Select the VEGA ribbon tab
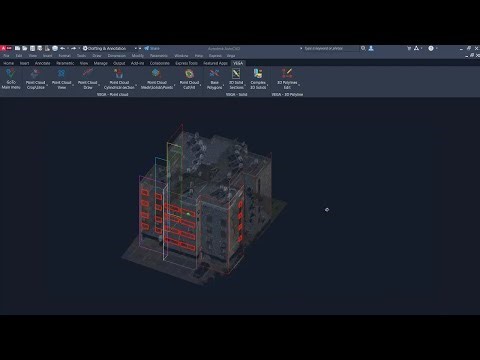 pos(238,63)
